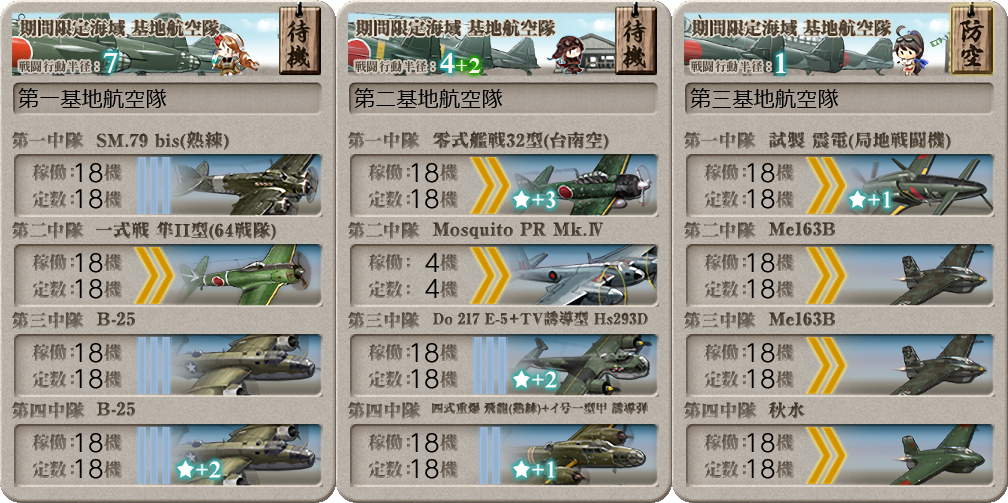This screenshot has height=503, width=1008.
Task: Select the Mosquito PR Mk.IV aircraft slot
Action: [x=503, y=275]
